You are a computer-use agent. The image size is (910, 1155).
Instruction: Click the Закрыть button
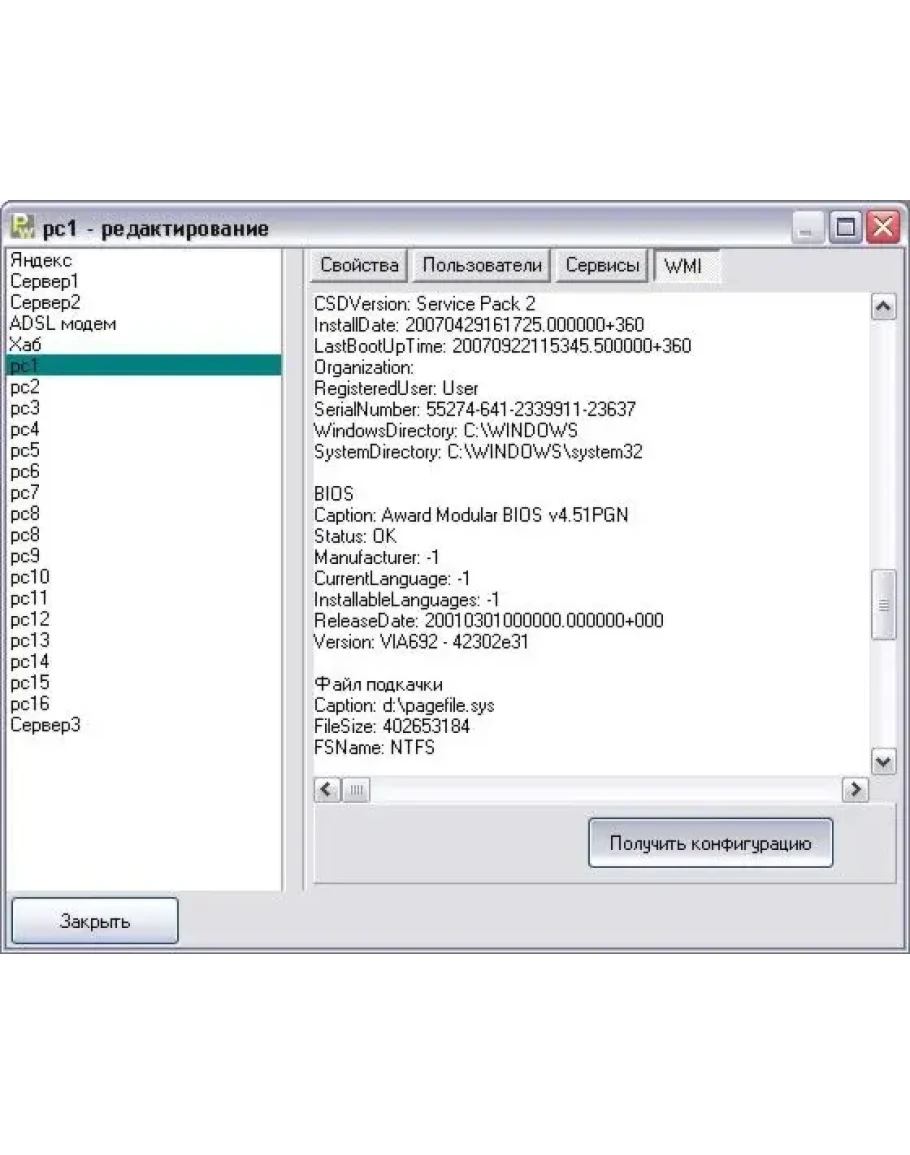pyautogui.click(x=95, y=921)
